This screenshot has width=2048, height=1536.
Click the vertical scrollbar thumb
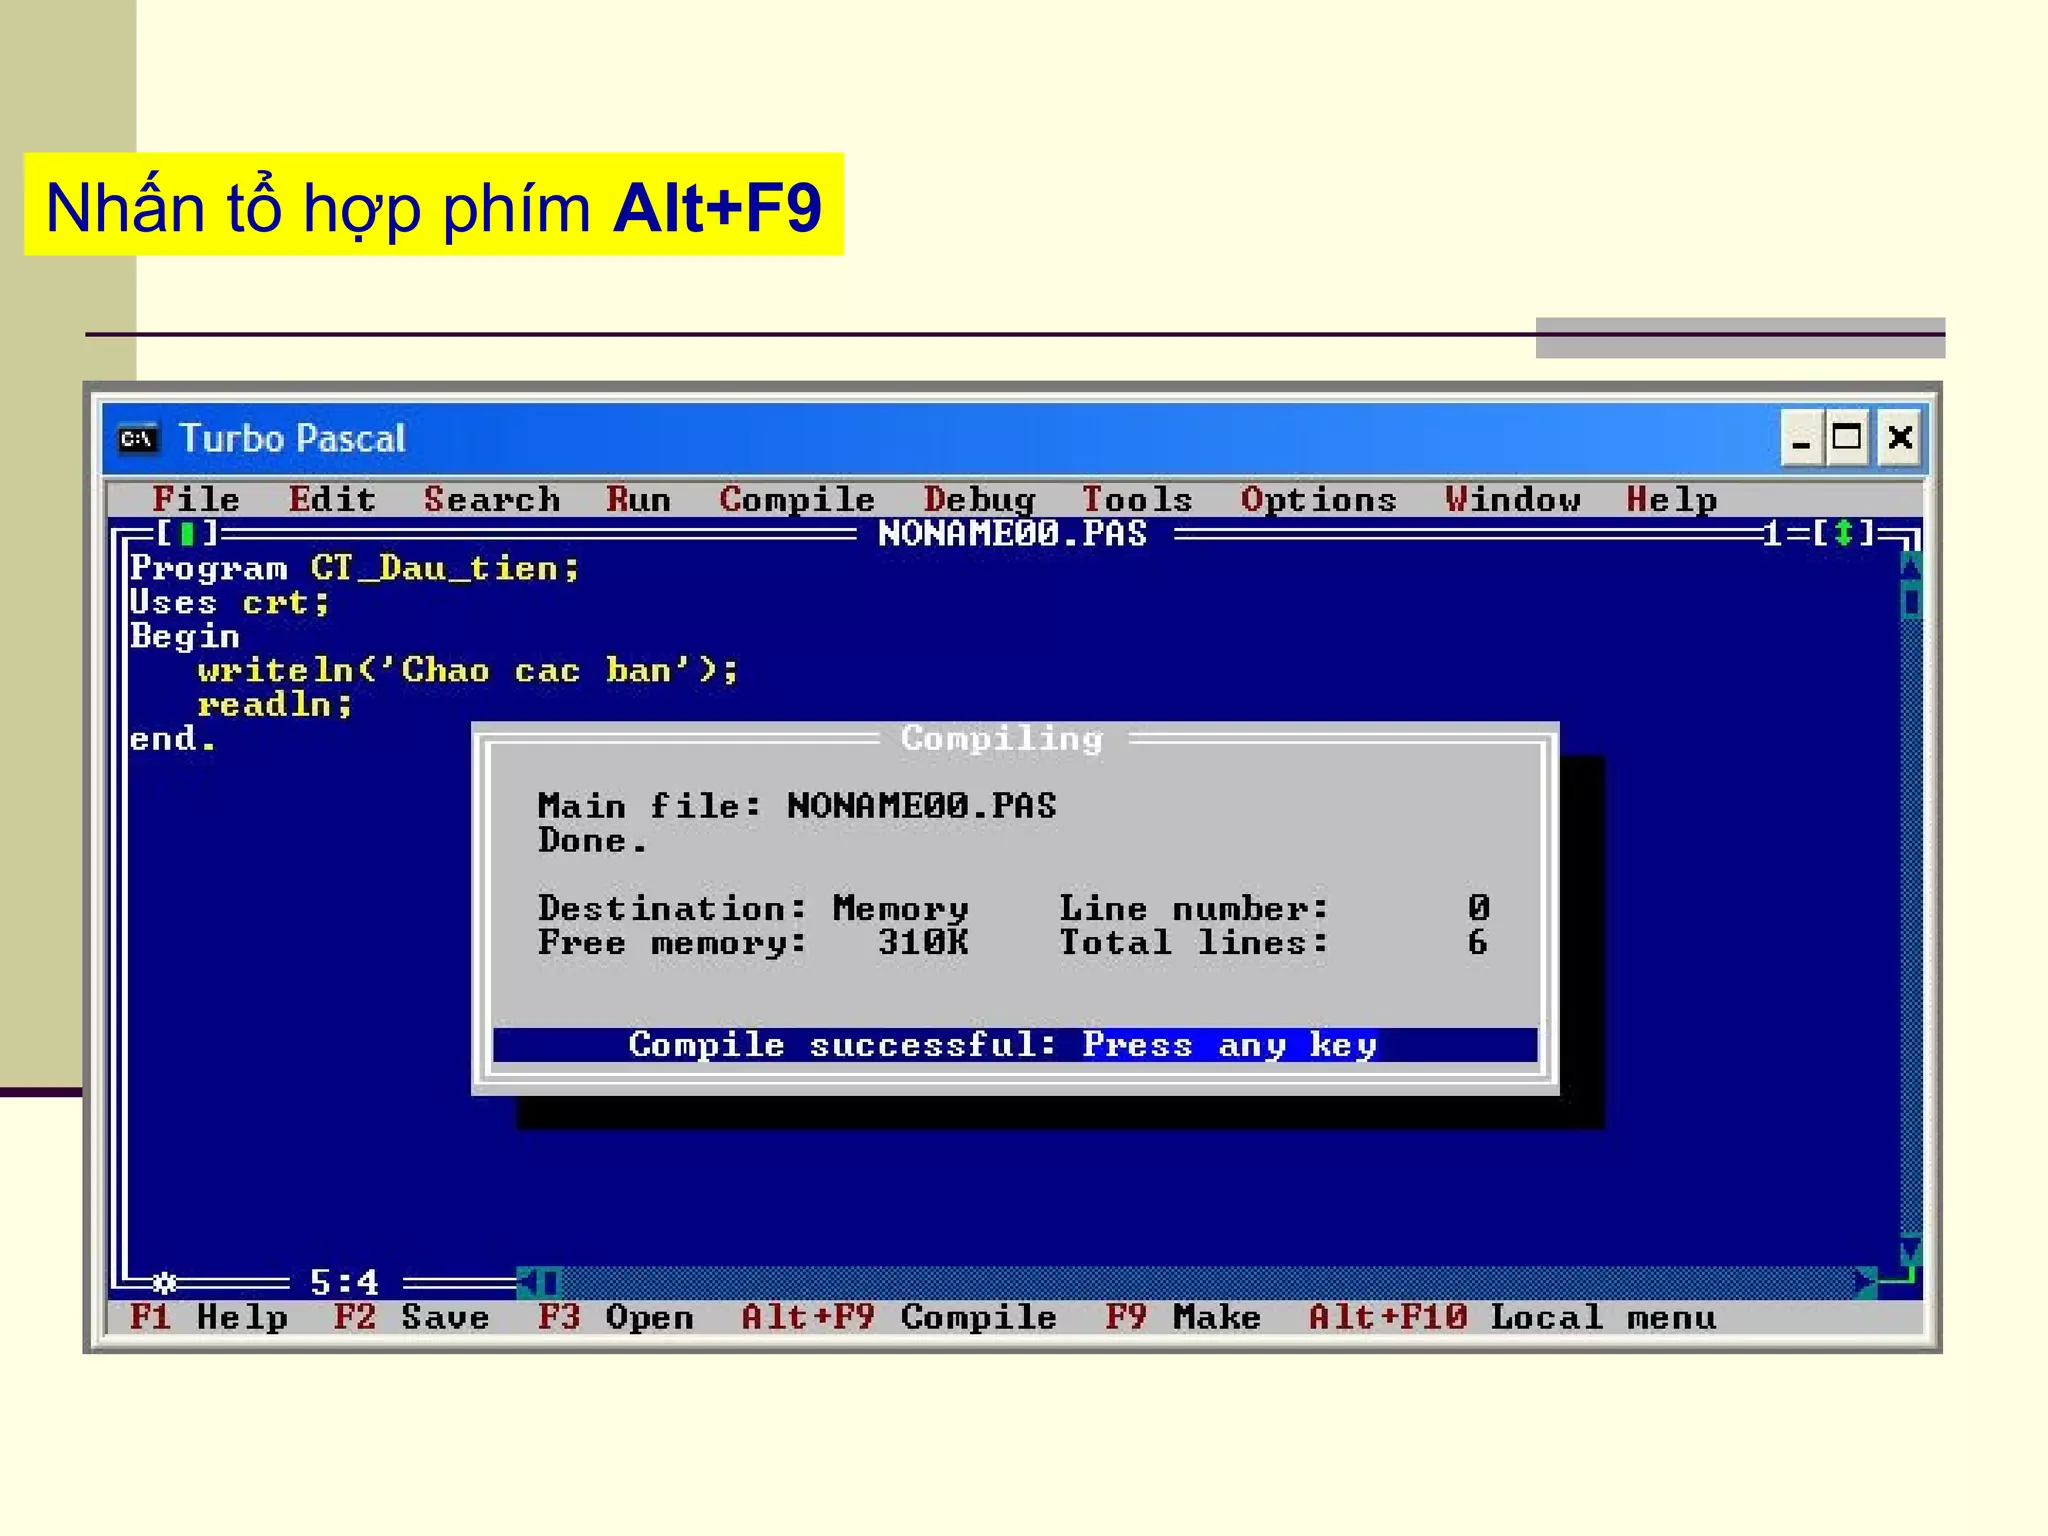pos(1910,601)
